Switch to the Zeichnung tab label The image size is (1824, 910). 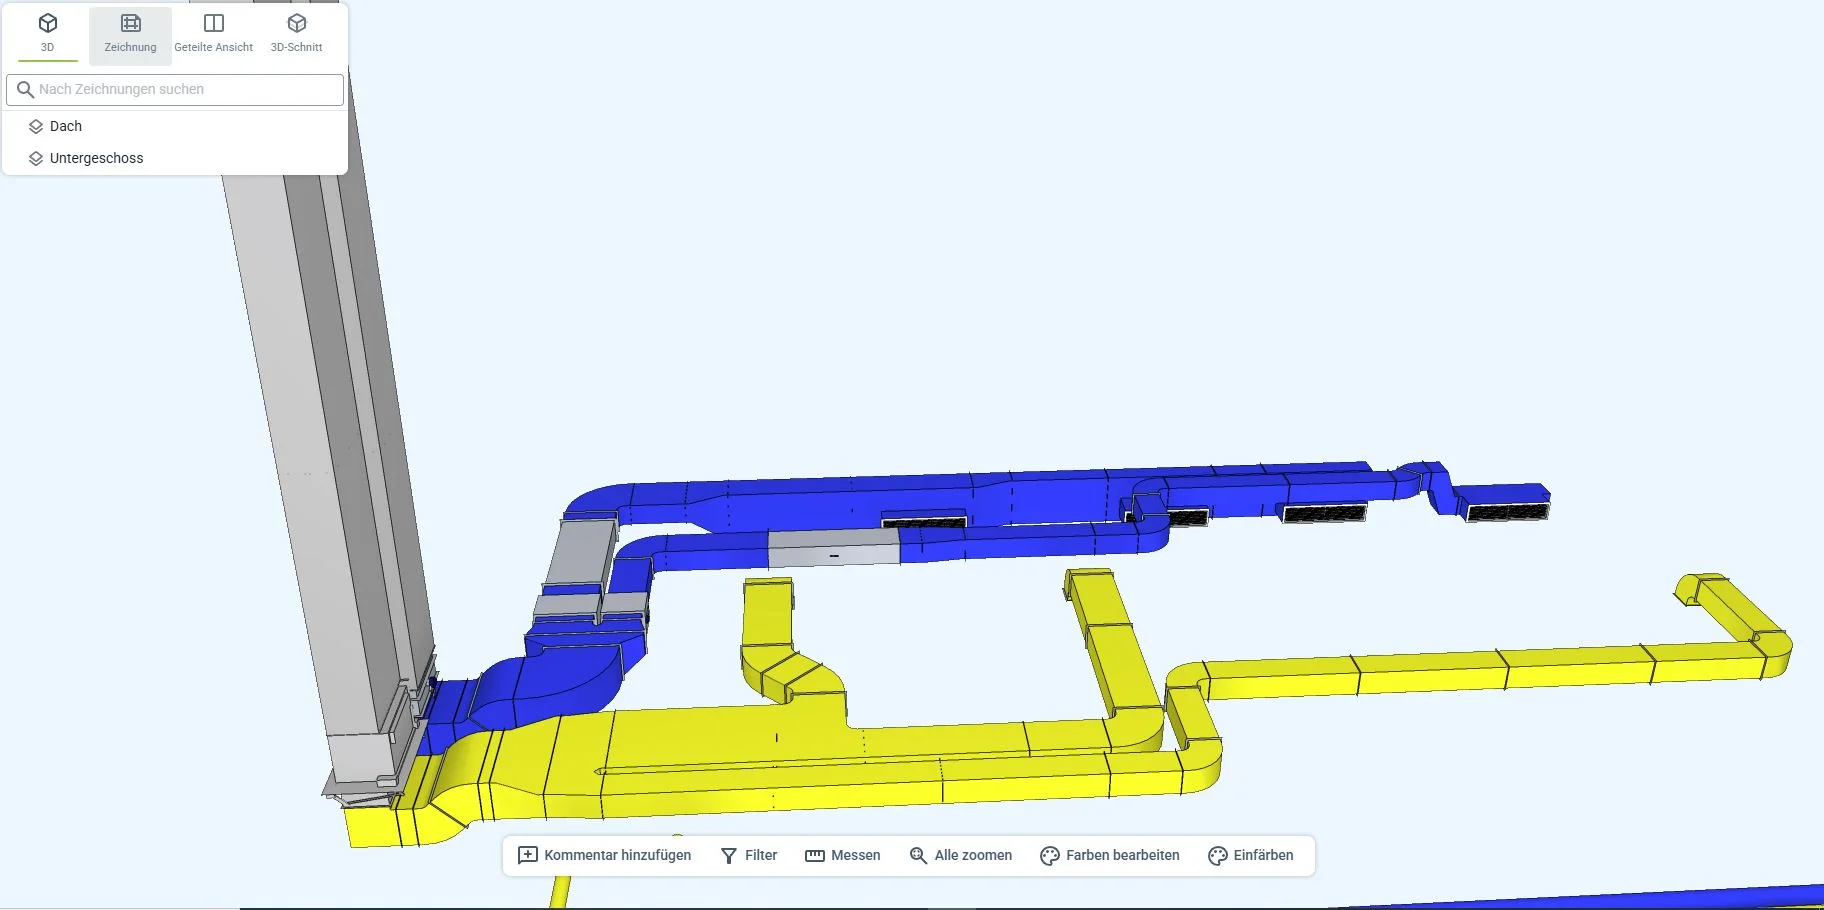130,48
